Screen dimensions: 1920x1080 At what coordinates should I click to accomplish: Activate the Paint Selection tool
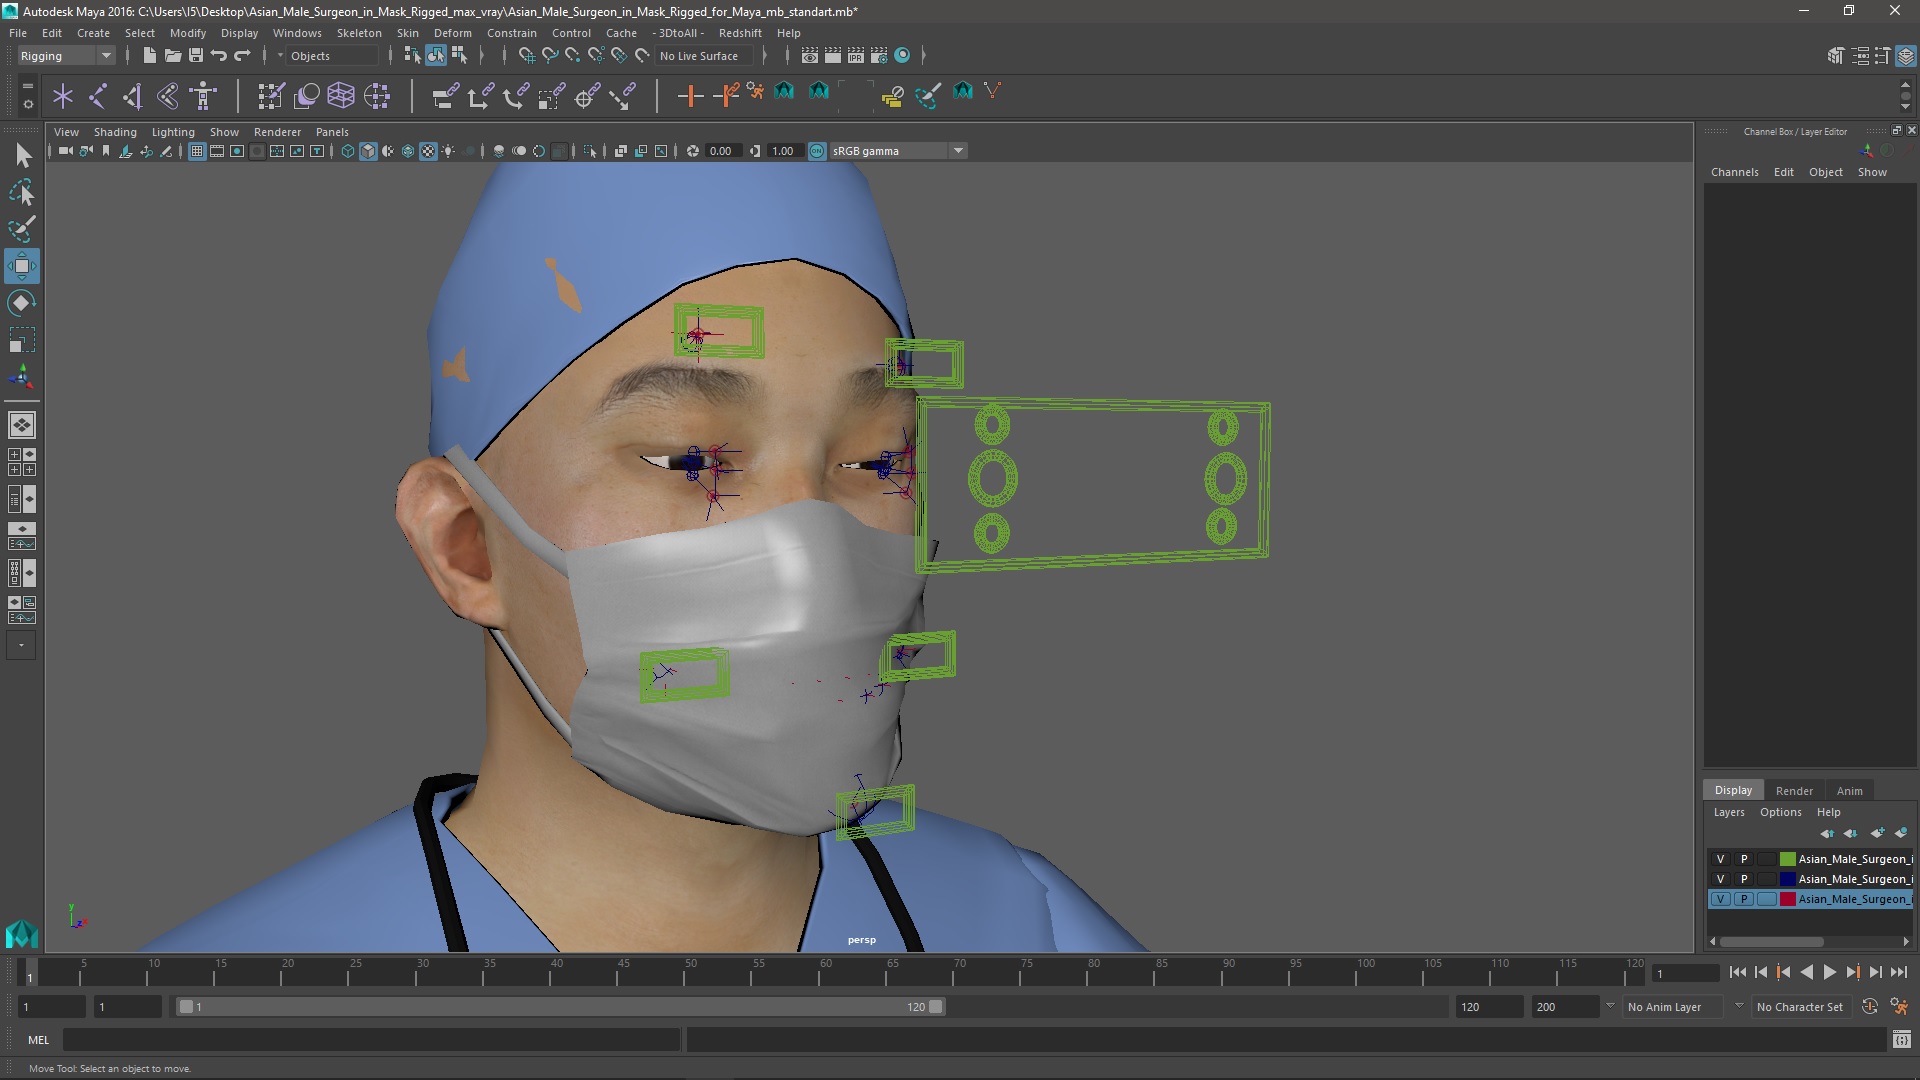point(22,229)
